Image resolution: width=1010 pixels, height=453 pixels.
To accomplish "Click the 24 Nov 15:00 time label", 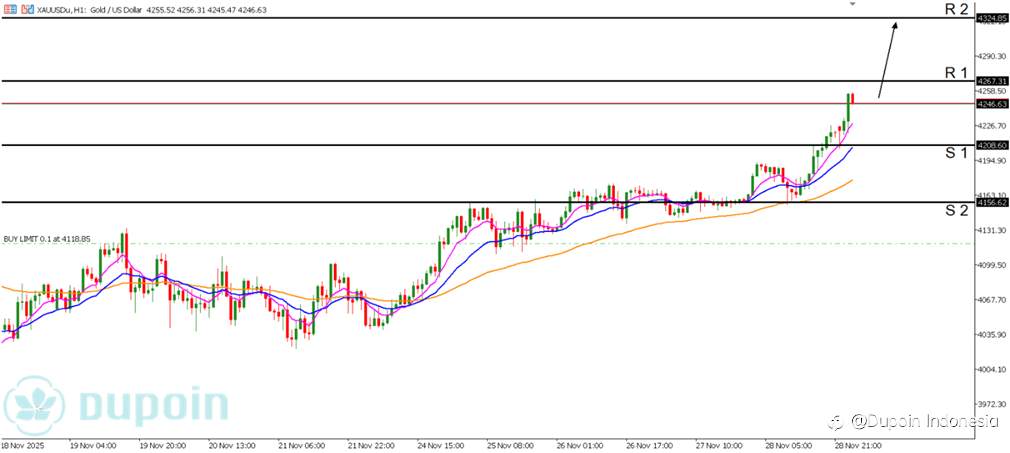I will [441, 445].
